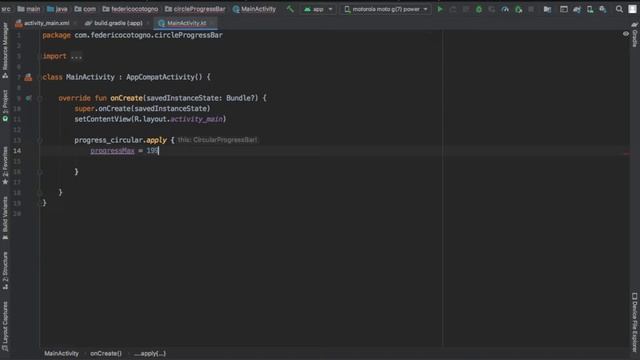Click the override gutter icon beside onCreate
The image size is (640, 360).
click(x=28, y=98)
